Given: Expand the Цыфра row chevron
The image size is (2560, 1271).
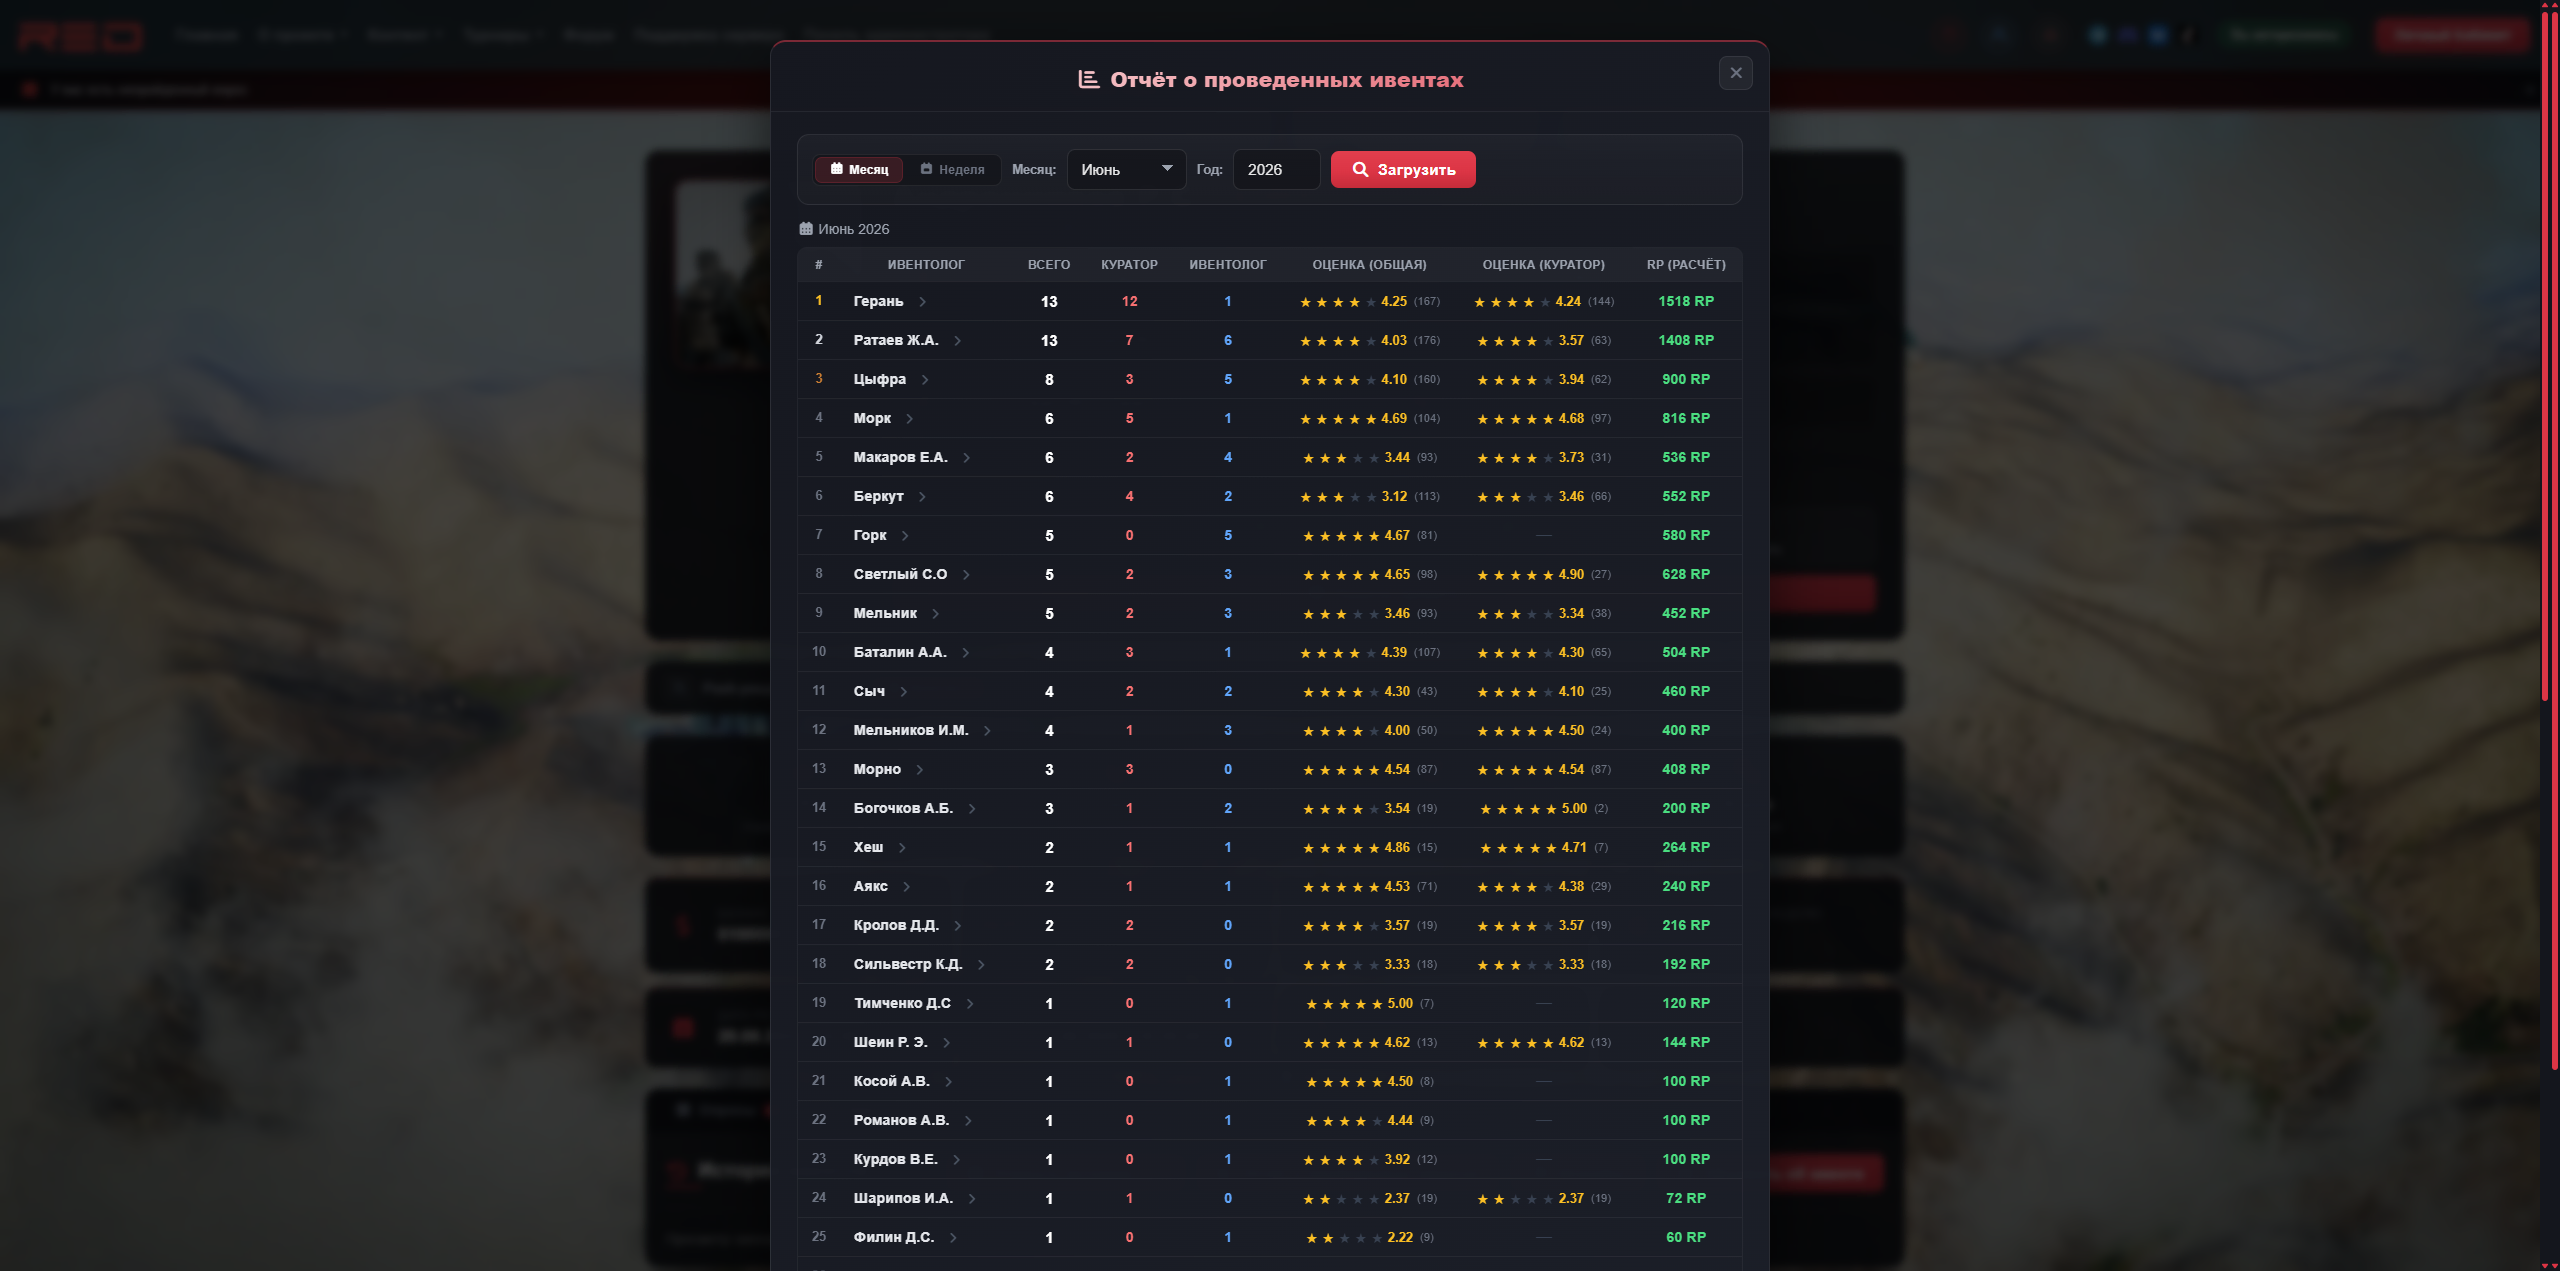Looking at the screenshot, I should [925, 380].
